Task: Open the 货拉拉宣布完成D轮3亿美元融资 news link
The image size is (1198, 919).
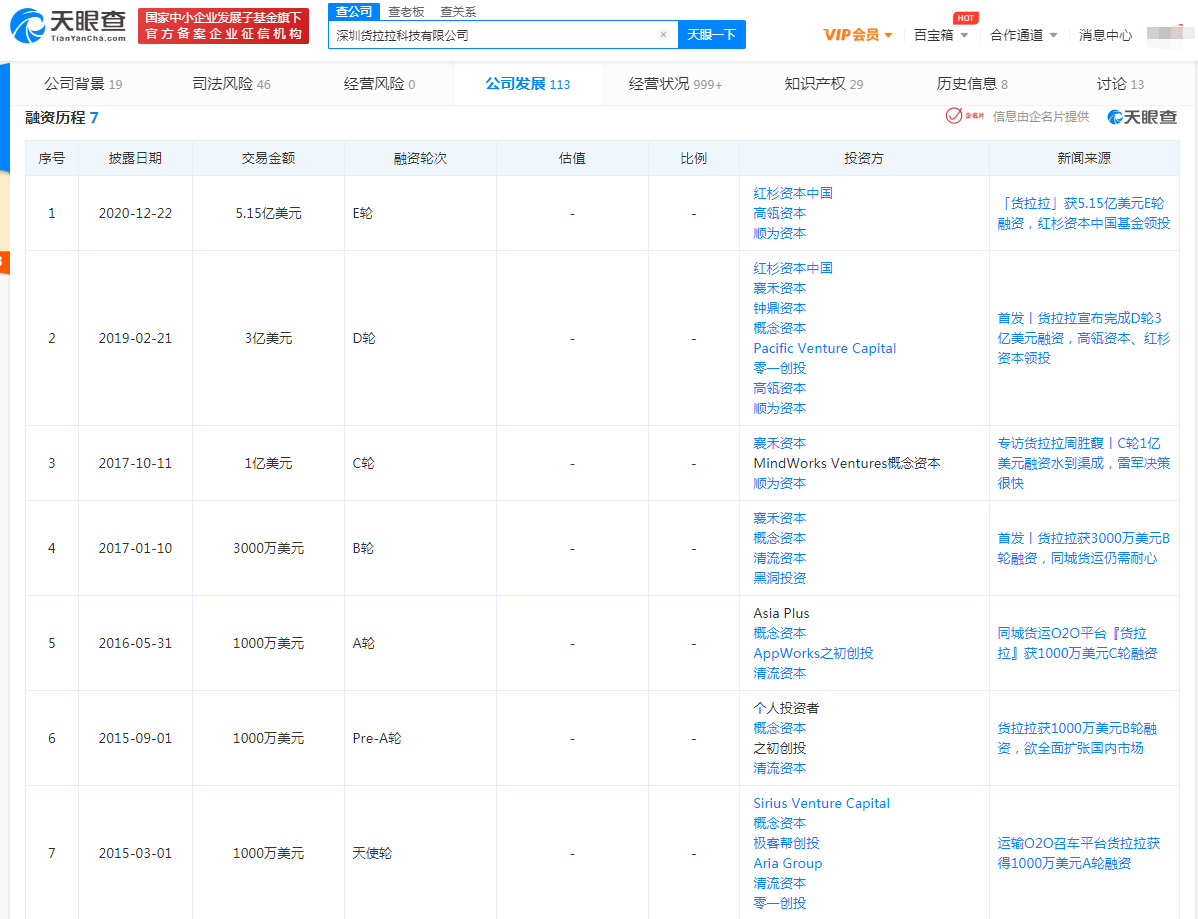Action: click(x=1083, y=338)
